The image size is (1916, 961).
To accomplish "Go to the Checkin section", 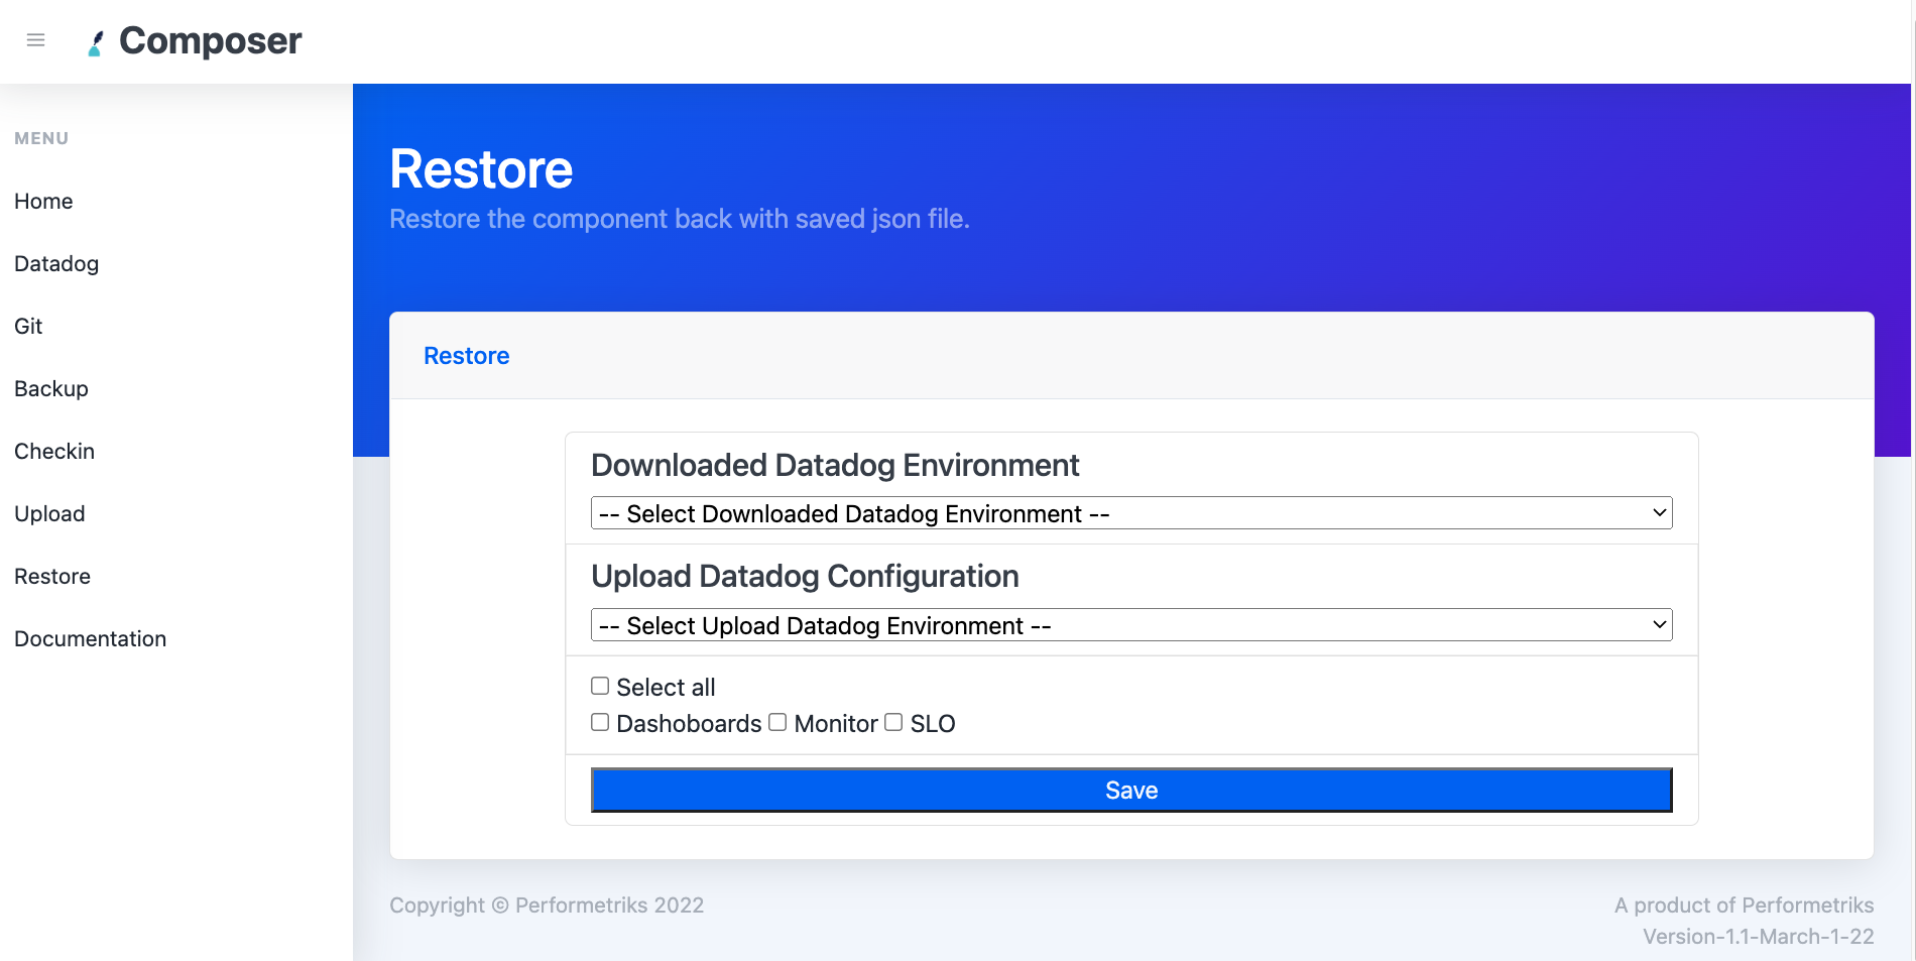I will [x=54, y=451].
